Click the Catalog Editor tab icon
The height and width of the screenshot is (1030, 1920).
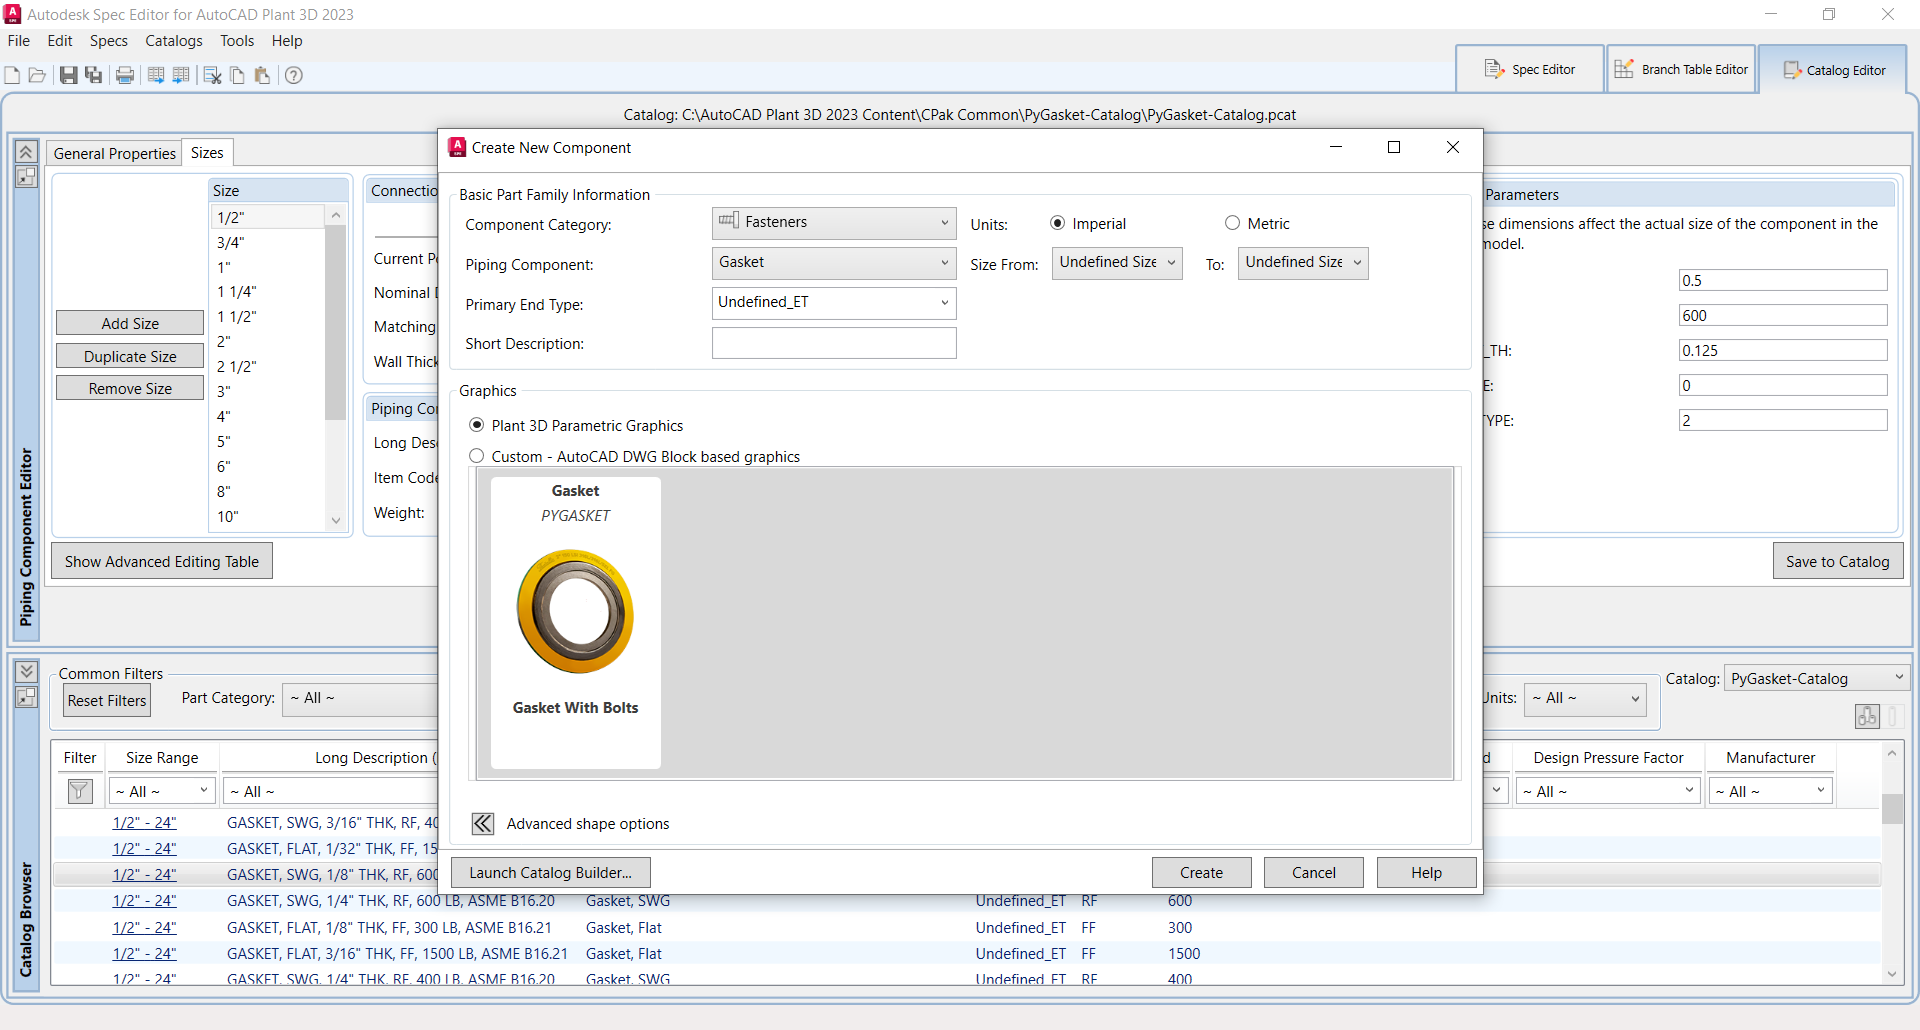click(x=1792, y=70)
